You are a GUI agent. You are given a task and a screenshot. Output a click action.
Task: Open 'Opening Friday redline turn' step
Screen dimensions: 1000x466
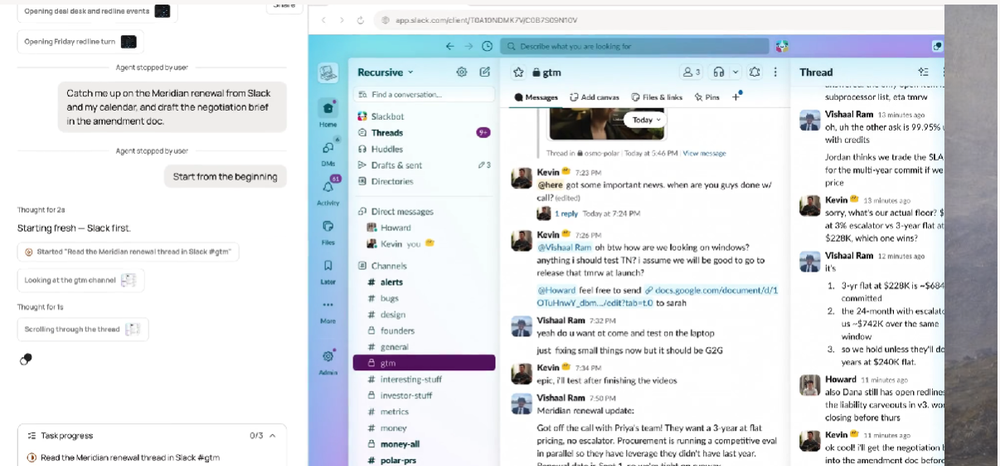pyautogui.click(x=80, y=41)
